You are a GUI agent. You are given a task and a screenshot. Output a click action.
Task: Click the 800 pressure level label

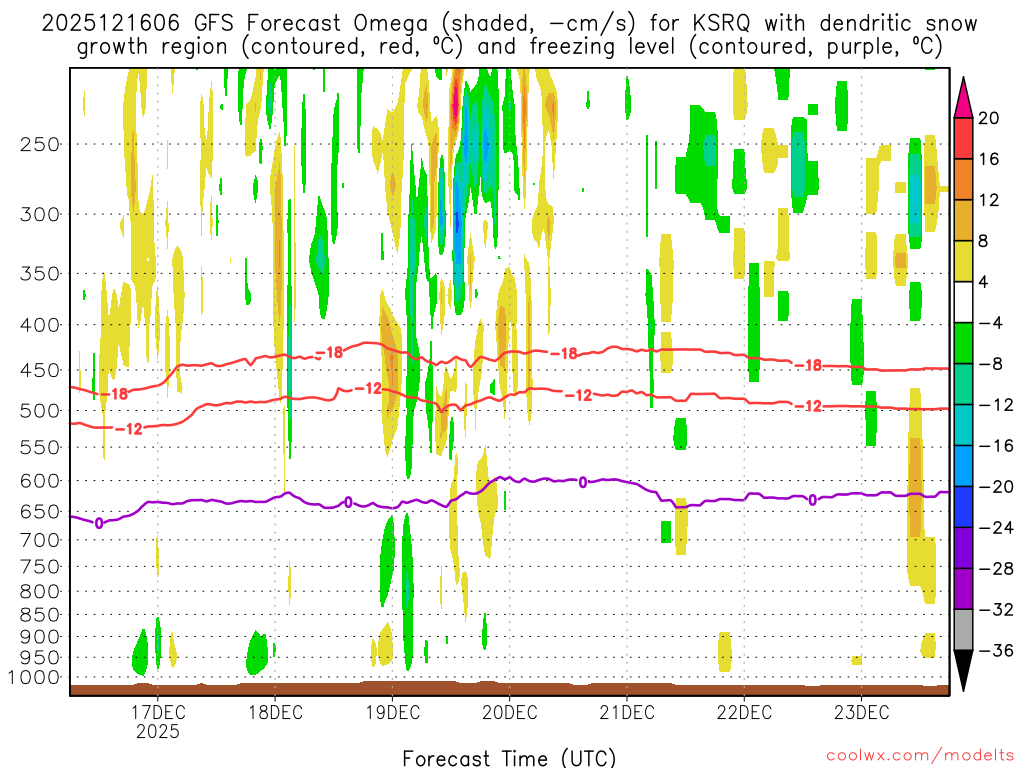click(40, 592)
